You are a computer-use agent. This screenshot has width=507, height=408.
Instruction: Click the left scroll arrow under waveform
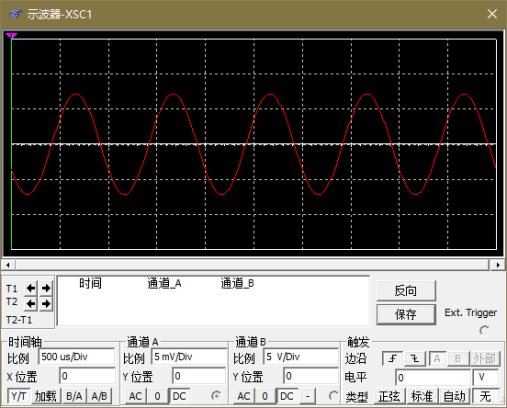[x=8, y=265]
